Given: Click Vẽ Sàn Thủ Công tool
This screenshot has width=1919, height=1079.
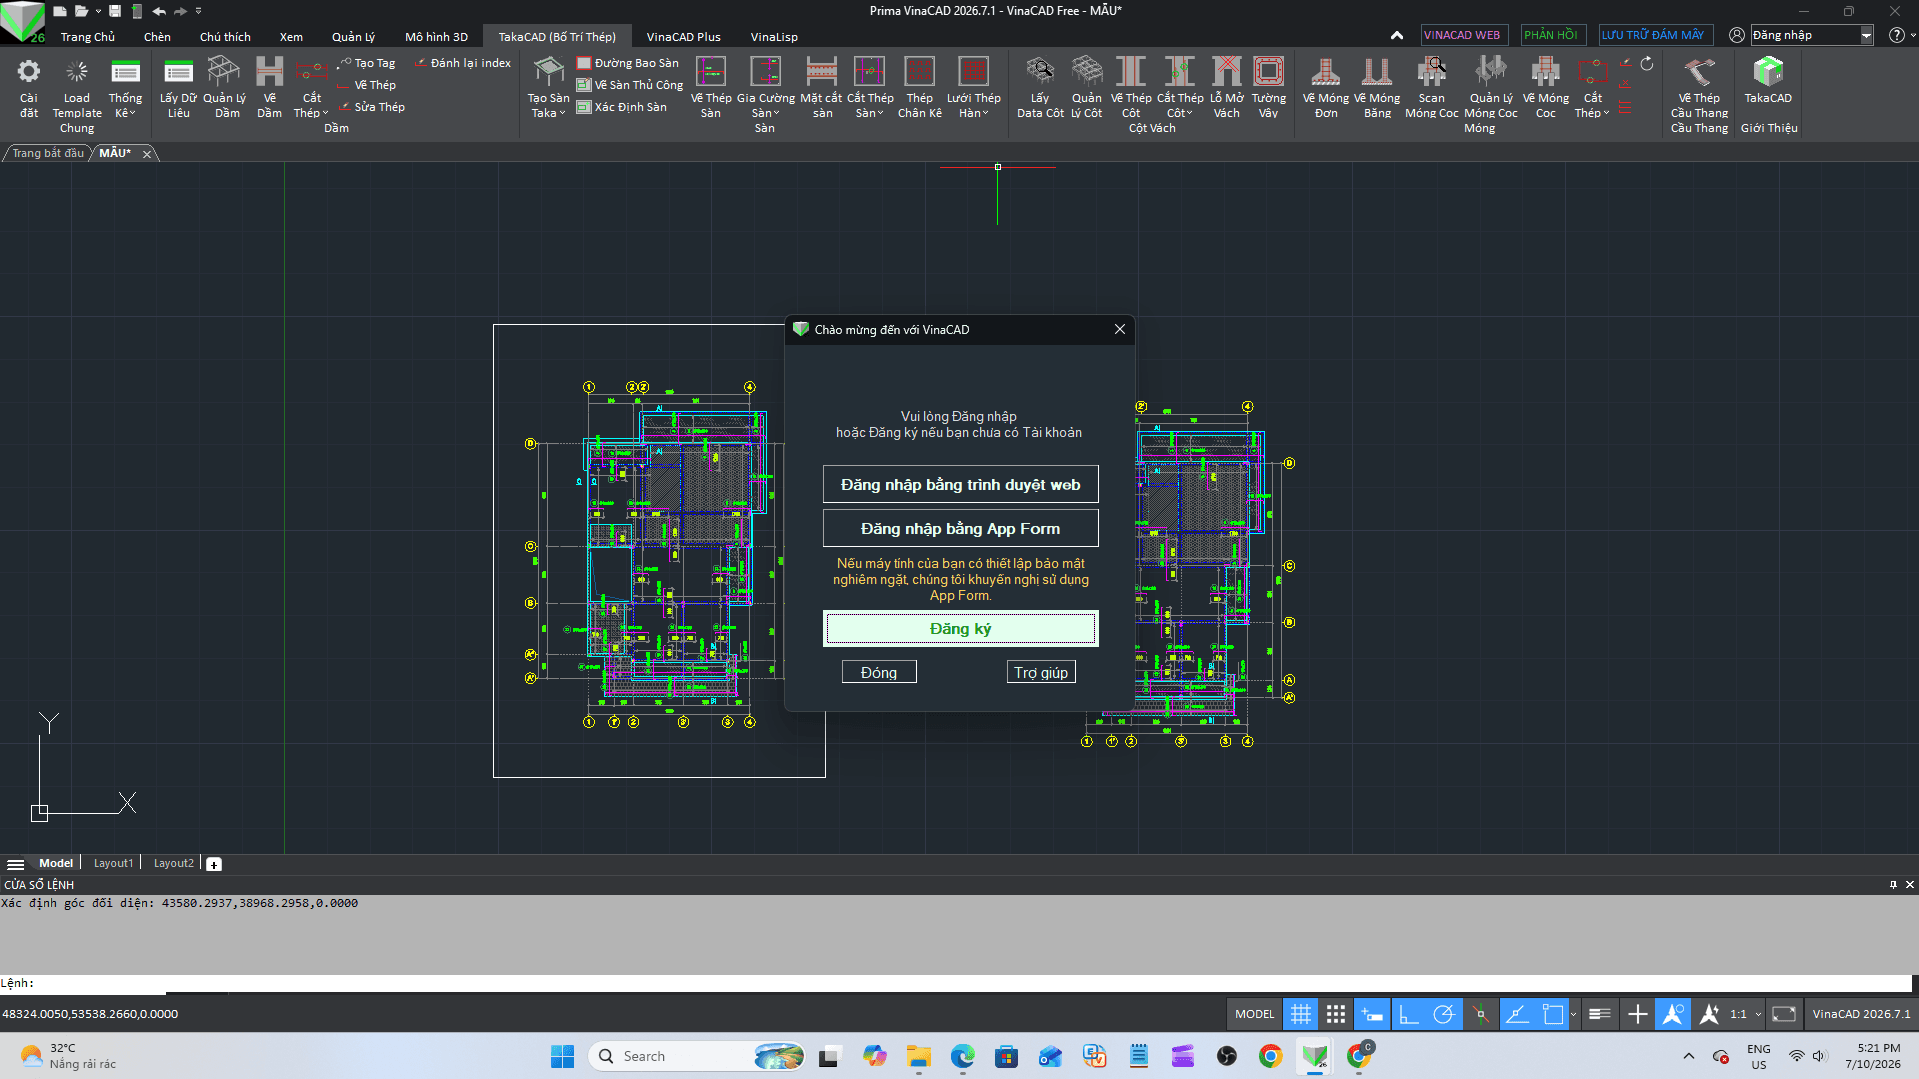Looking at the screenshot, I should (630, 85).
